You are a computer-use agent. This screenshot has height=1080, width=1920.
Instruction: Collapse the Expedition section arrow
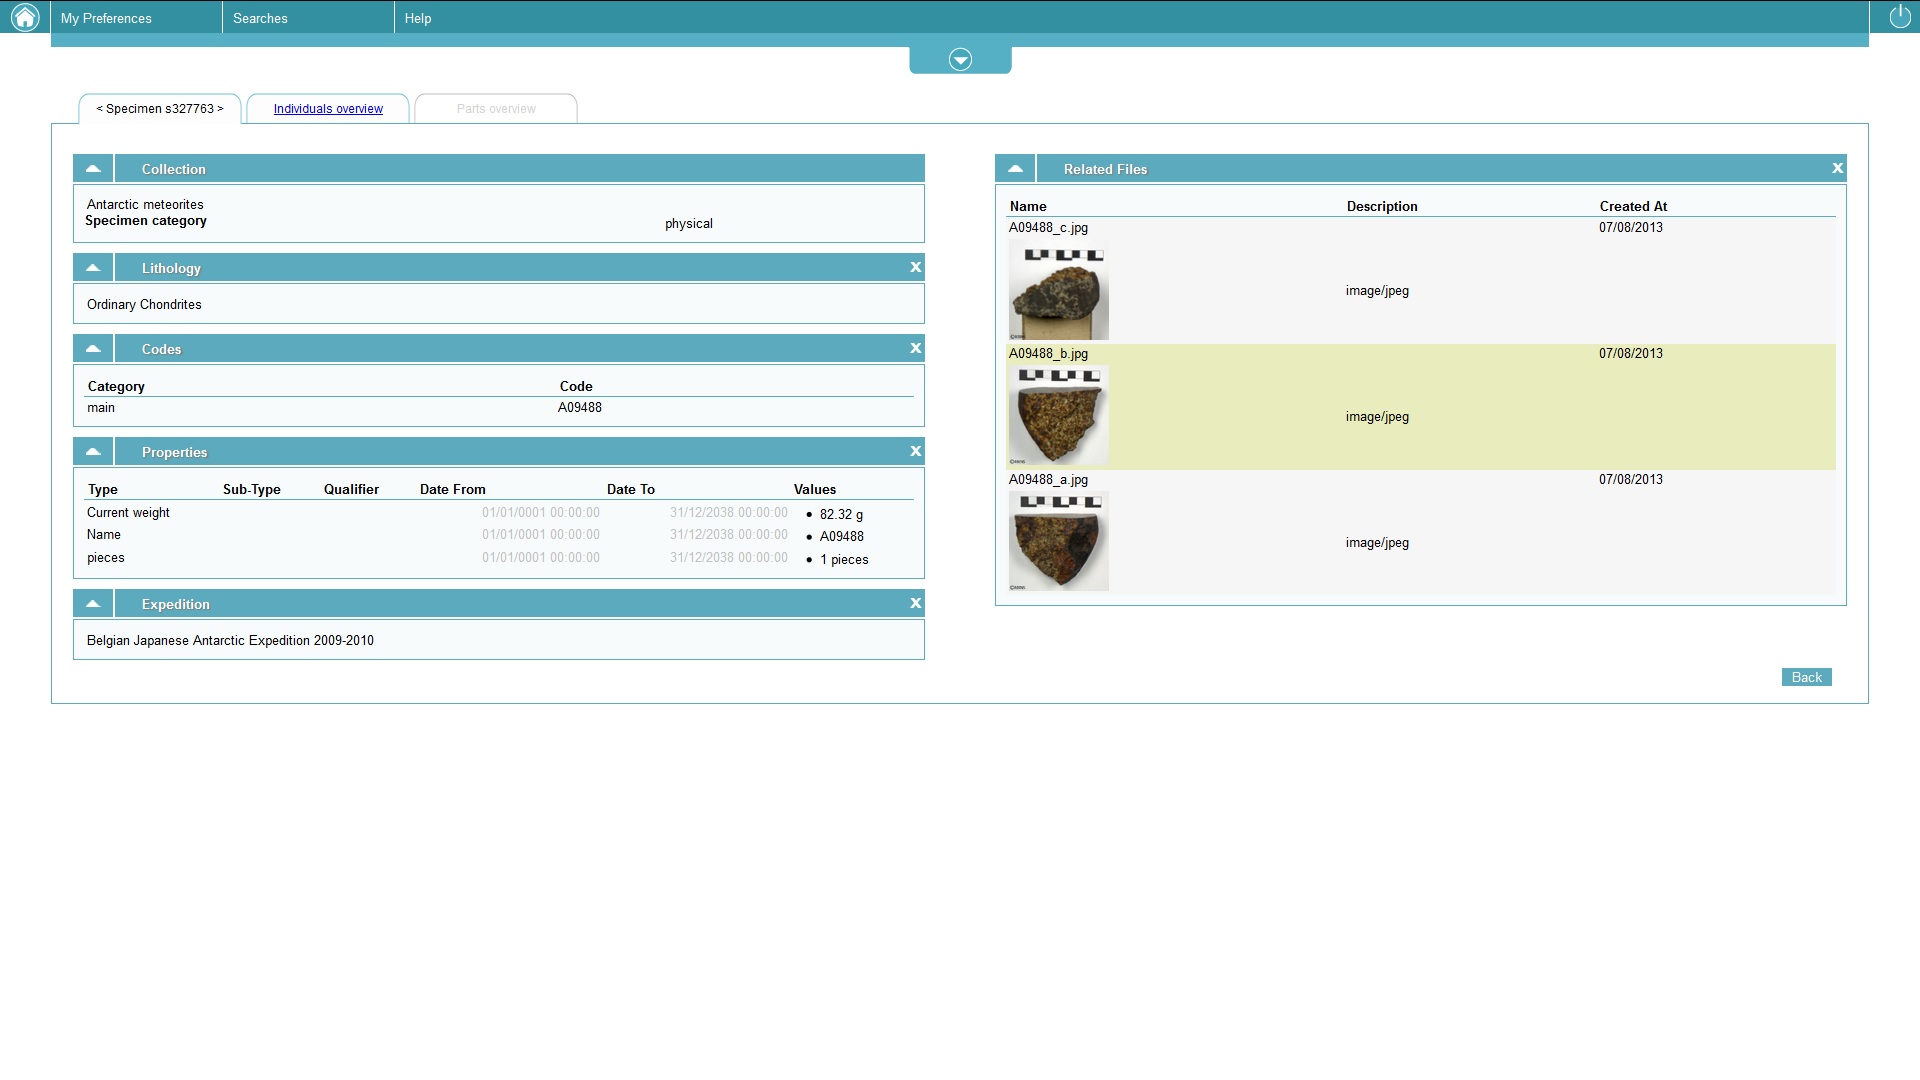pyautogui.click(x=93, y=603)
